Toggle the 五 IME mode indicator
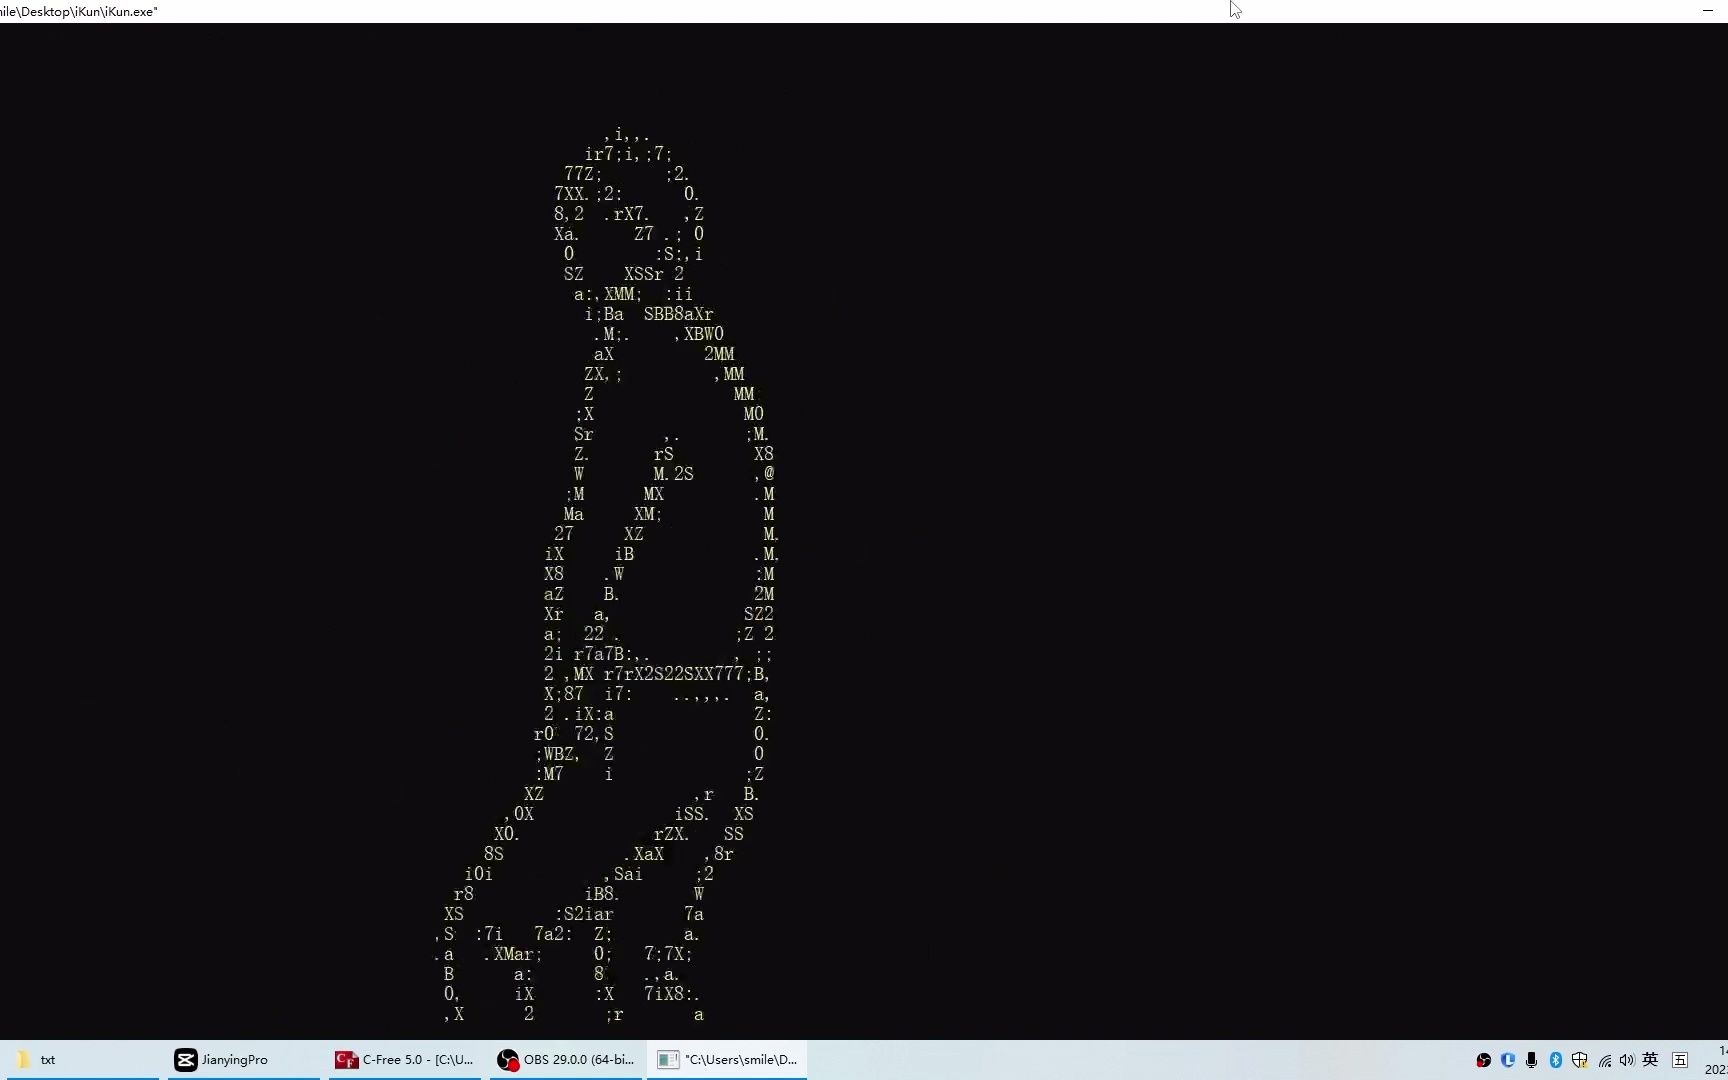The height and width of the screenshot is (1080, 1728). (1680, 1060)
